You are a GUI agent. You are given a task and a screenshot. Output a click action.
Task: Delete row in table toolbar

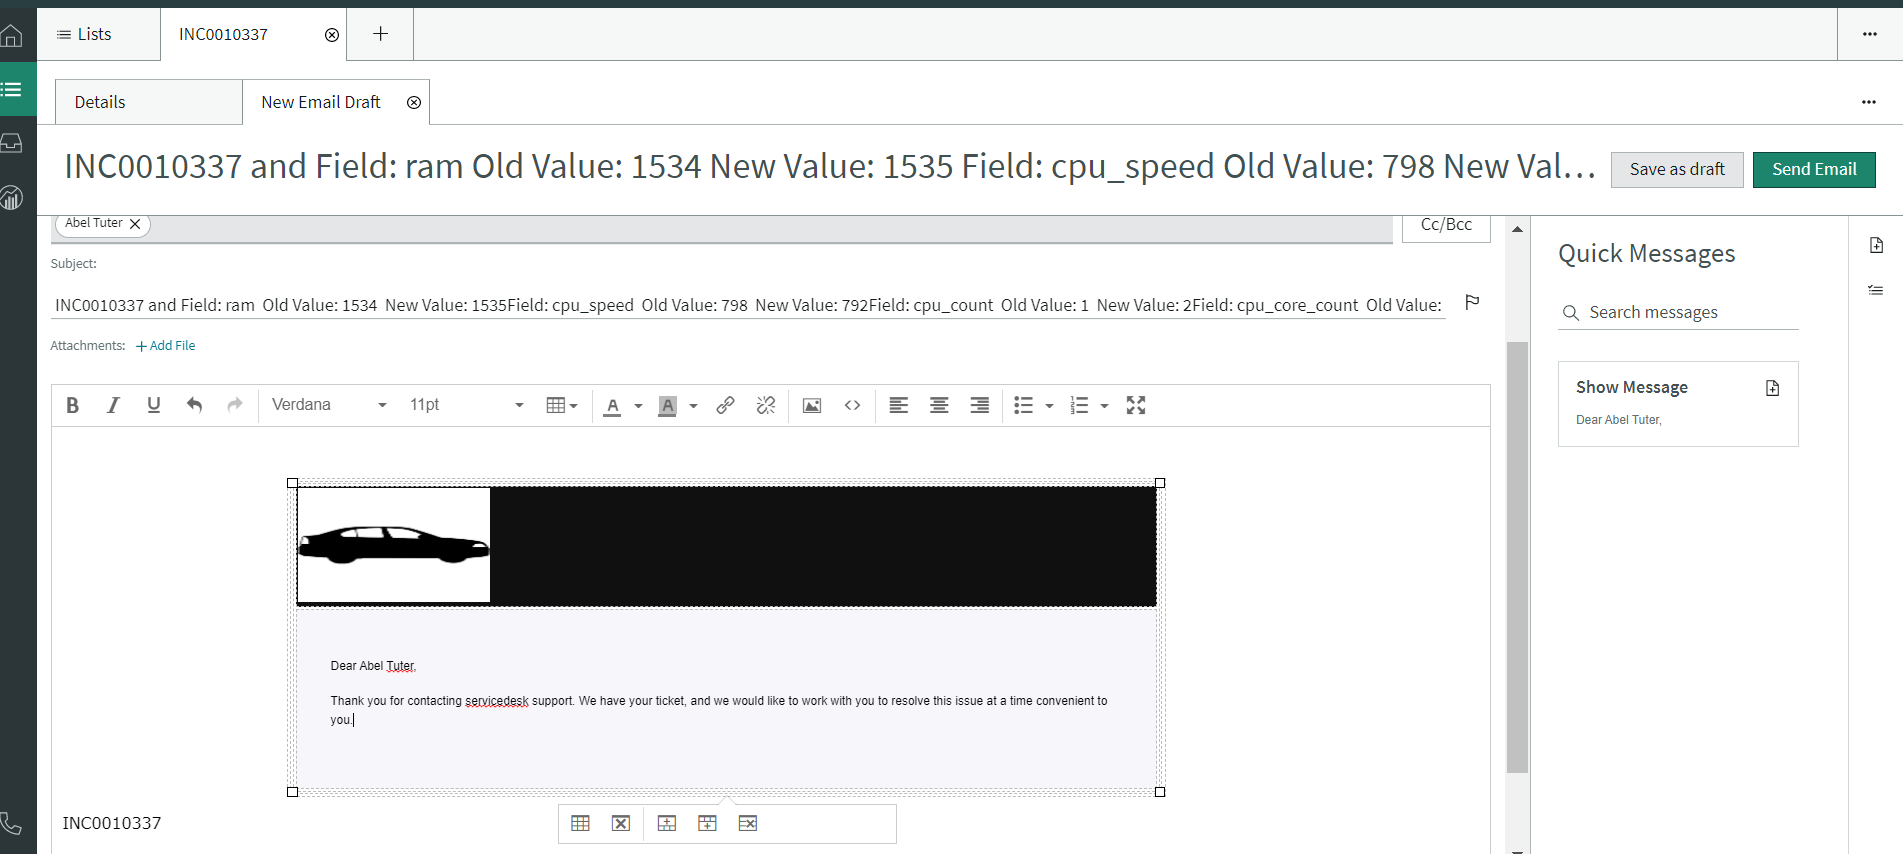(748, 823)
